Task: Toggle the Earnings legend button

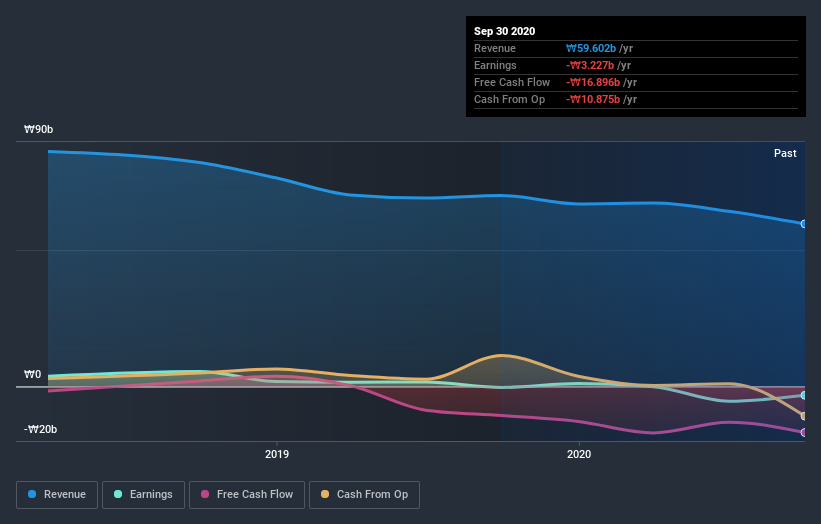Action: point(143,495)
